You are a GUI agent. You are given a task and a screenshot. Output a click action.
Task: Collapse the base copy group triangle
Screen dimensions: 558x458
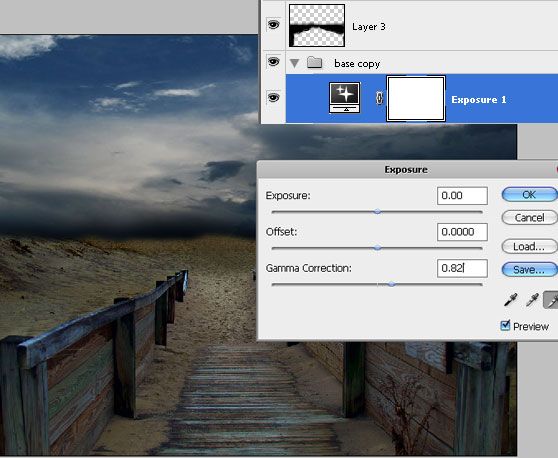click(294, 63)
